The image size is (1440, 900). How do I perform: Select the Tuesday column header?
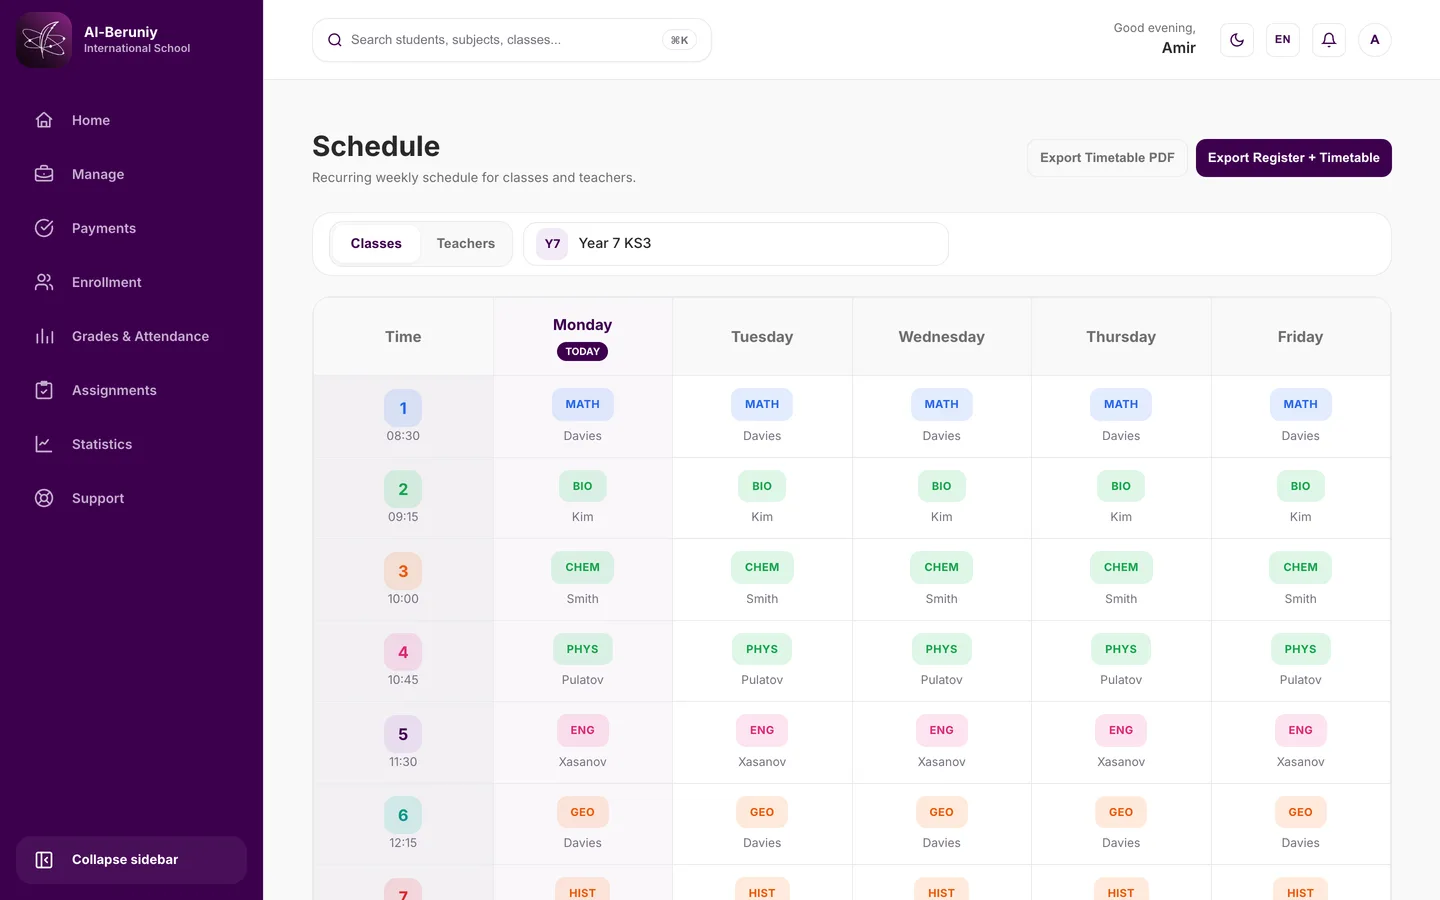point(762,337)
